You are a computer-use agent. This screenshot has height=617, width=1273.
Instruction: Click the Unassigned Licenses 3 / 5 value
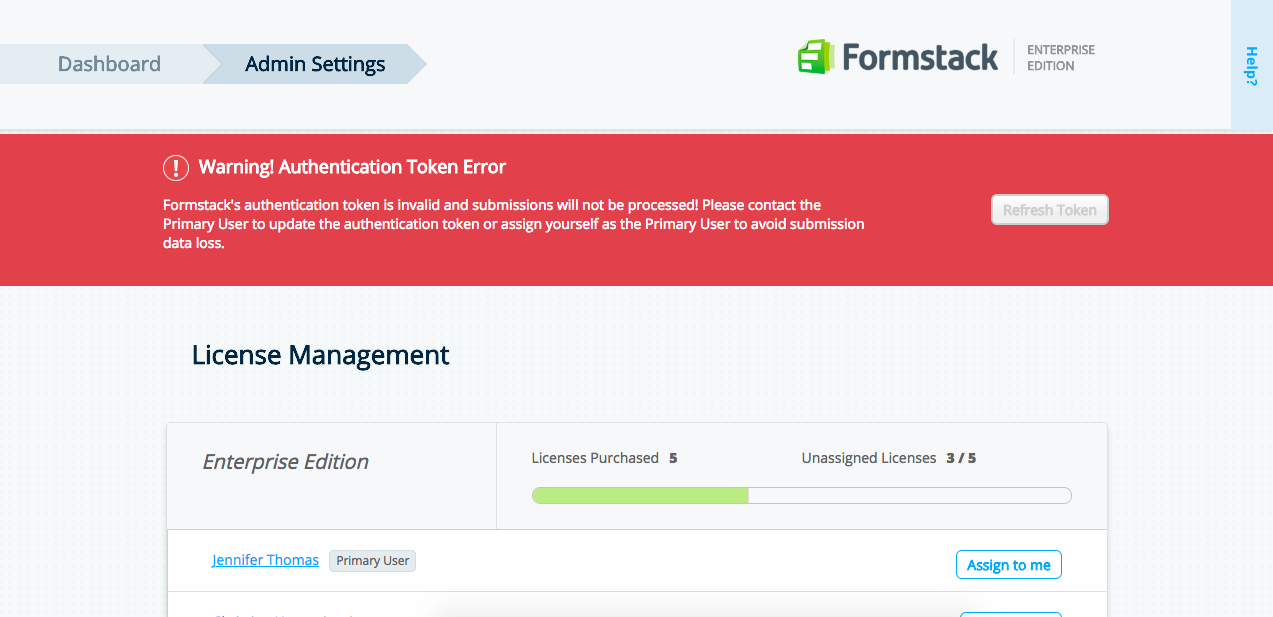[x=960, y=458]
